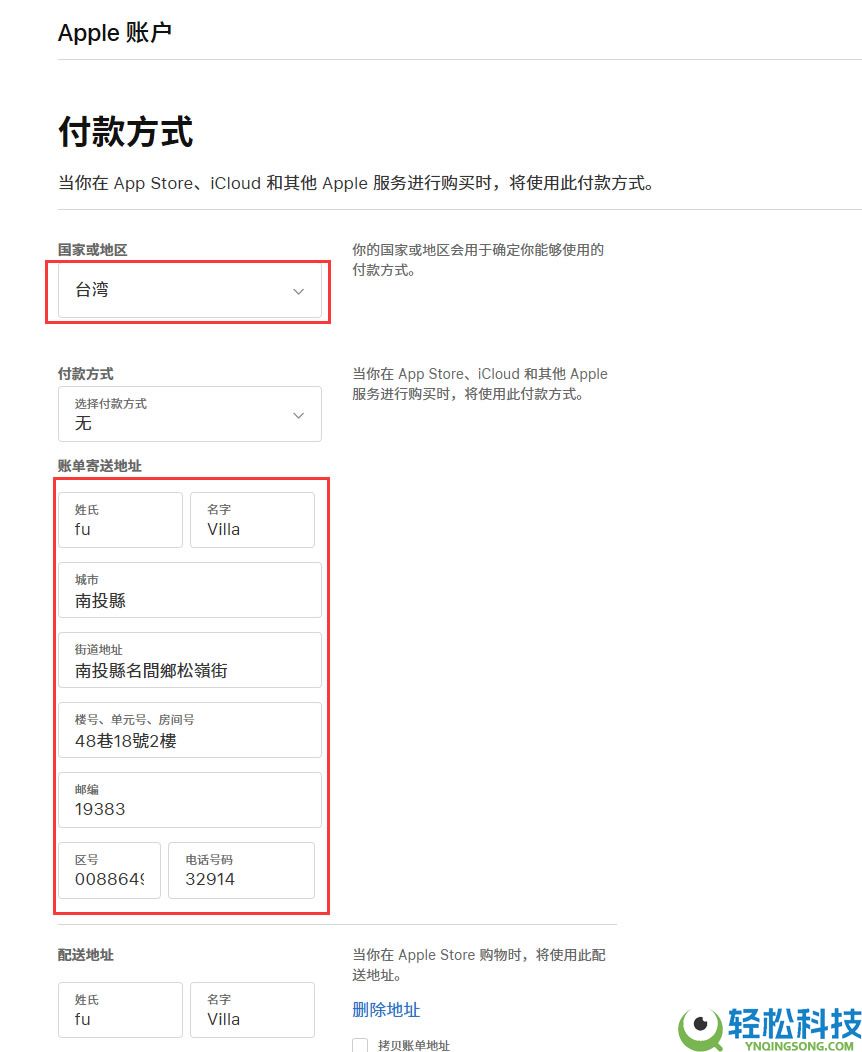Click the 名字 field under 配送地址

(x=252, y=1010)
